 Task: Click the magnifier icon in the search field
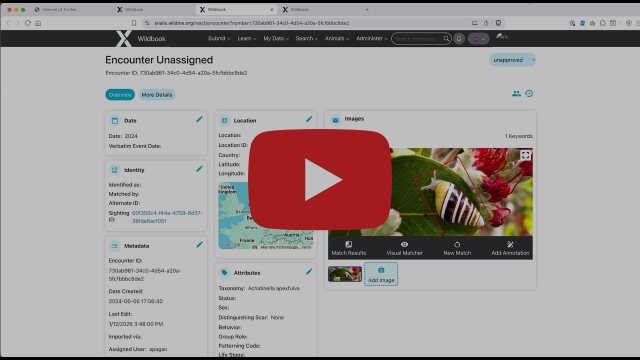click(447, 39)
